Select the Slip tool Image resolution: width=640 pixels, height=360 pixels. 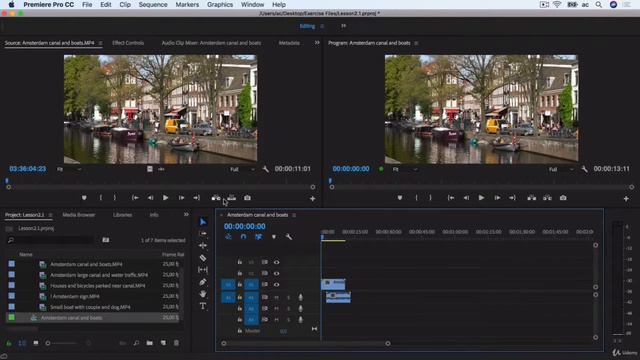coord(203,270)
